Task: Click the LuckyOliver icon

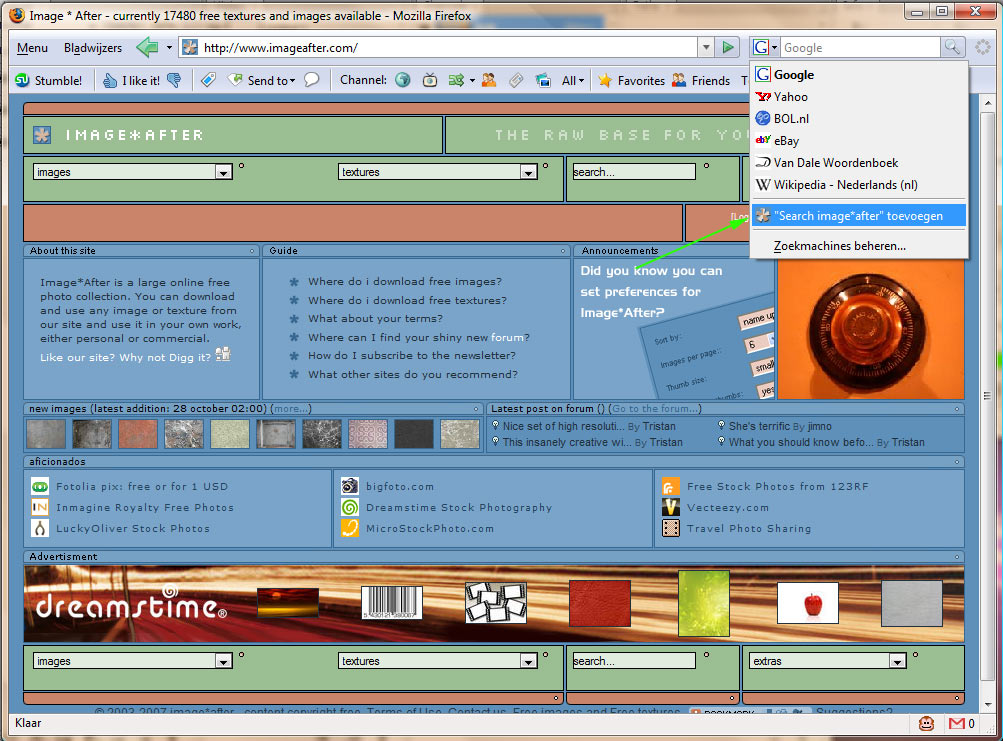Action: pyautogui.click(x=40, y=529)
